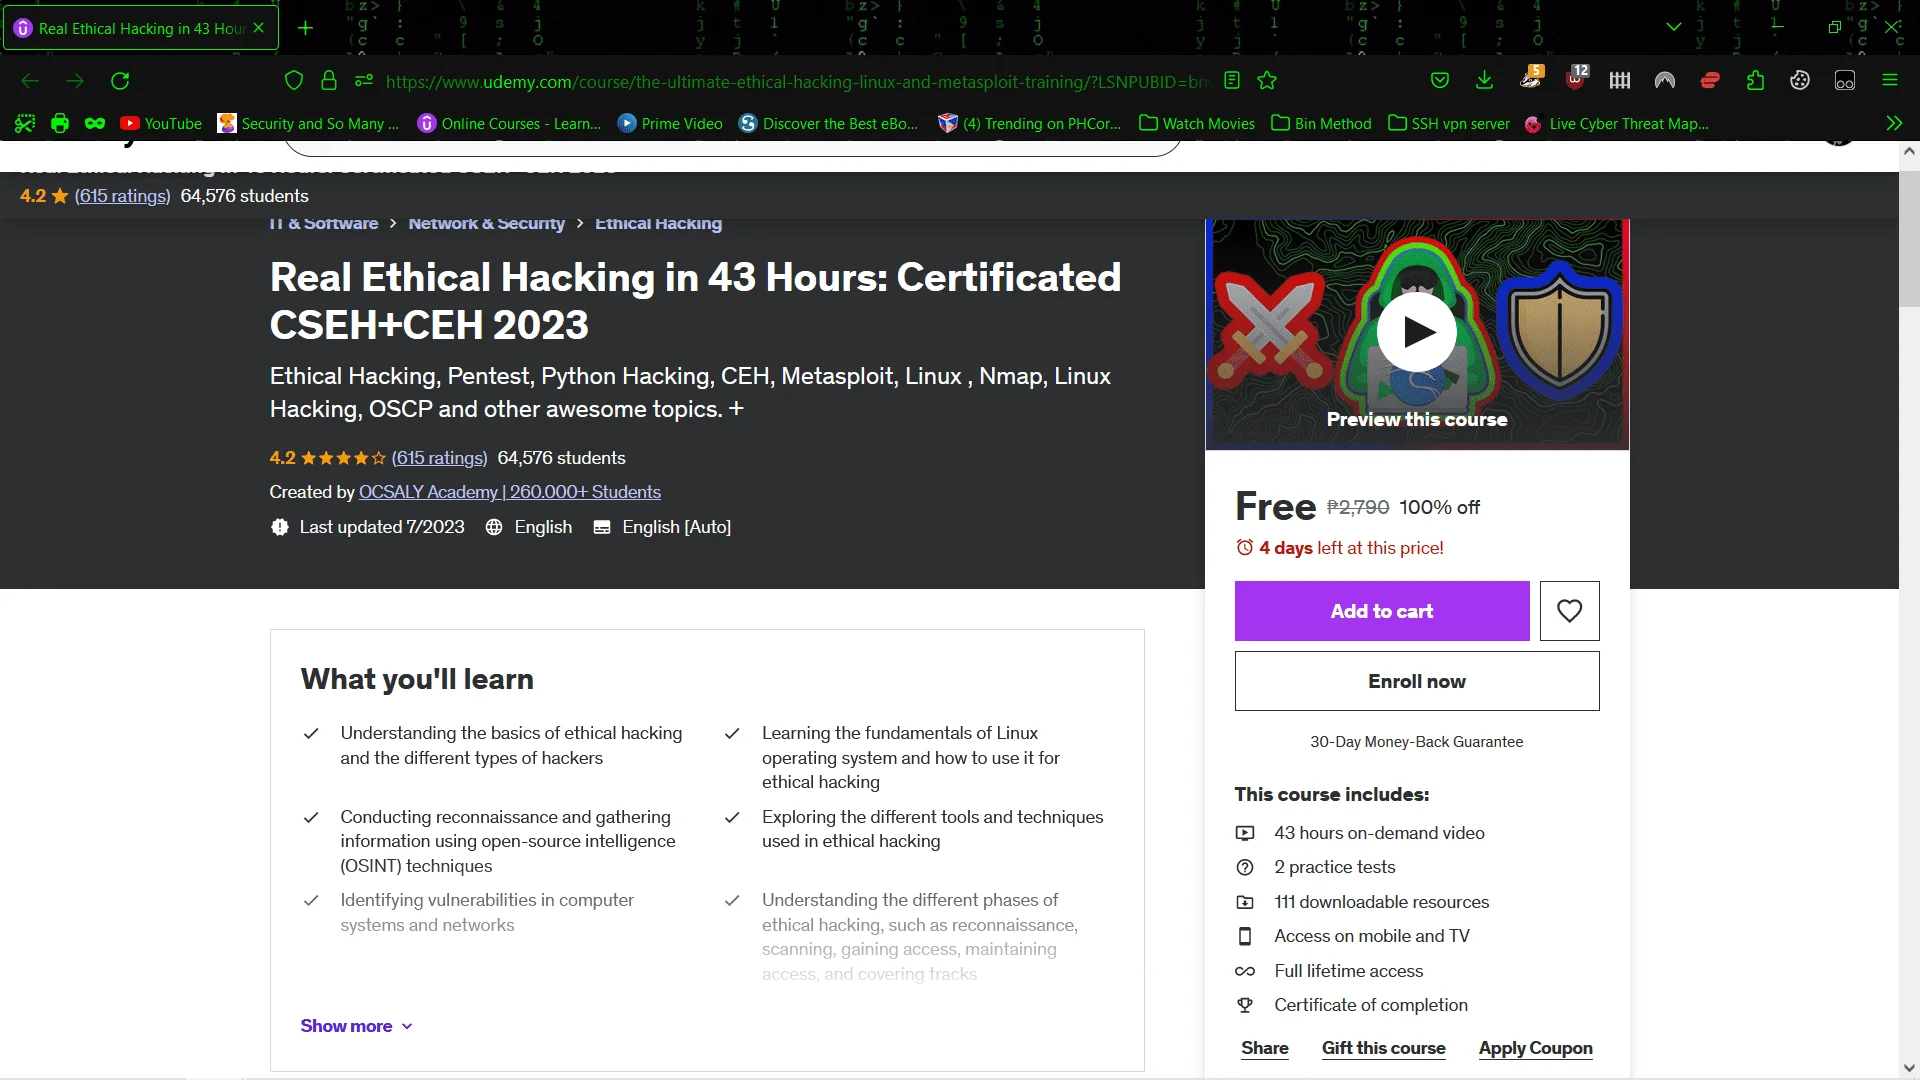Viewport: 1920px width, 1080px height.
Task: Click Apply Coupon
Action: 1536,1048
